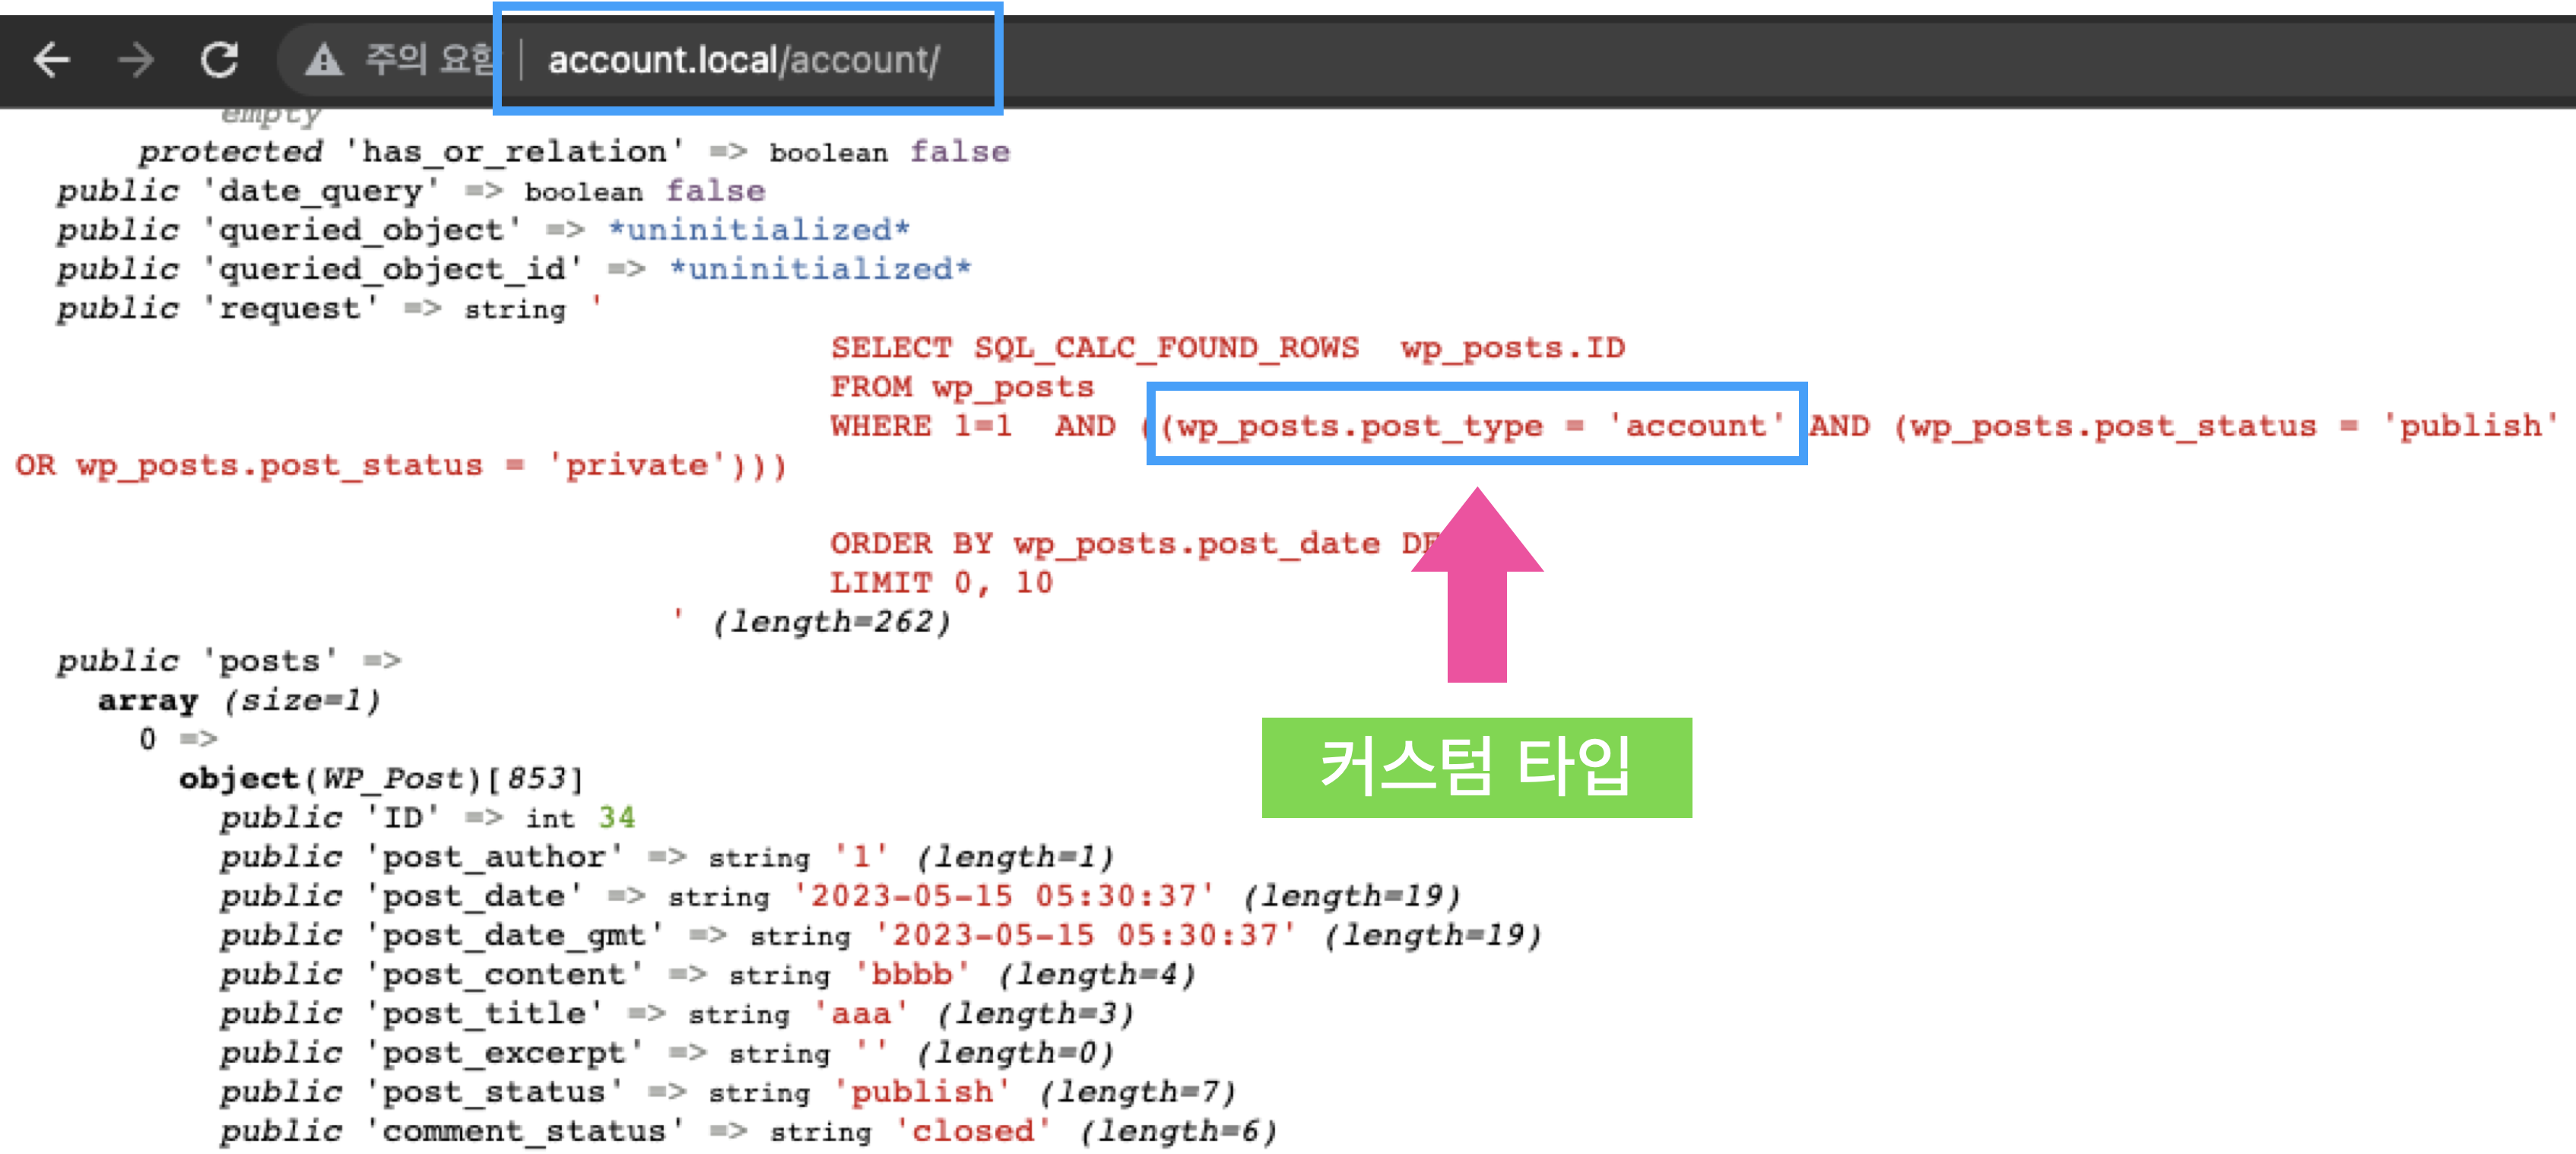Click the comment_status value 'closed'
This screenshot has width=2576, height=1154.
point(972,1131)
